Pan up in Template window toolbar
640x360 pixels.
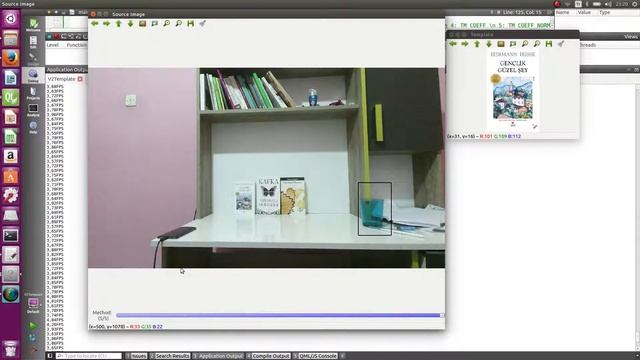point(477,44)
